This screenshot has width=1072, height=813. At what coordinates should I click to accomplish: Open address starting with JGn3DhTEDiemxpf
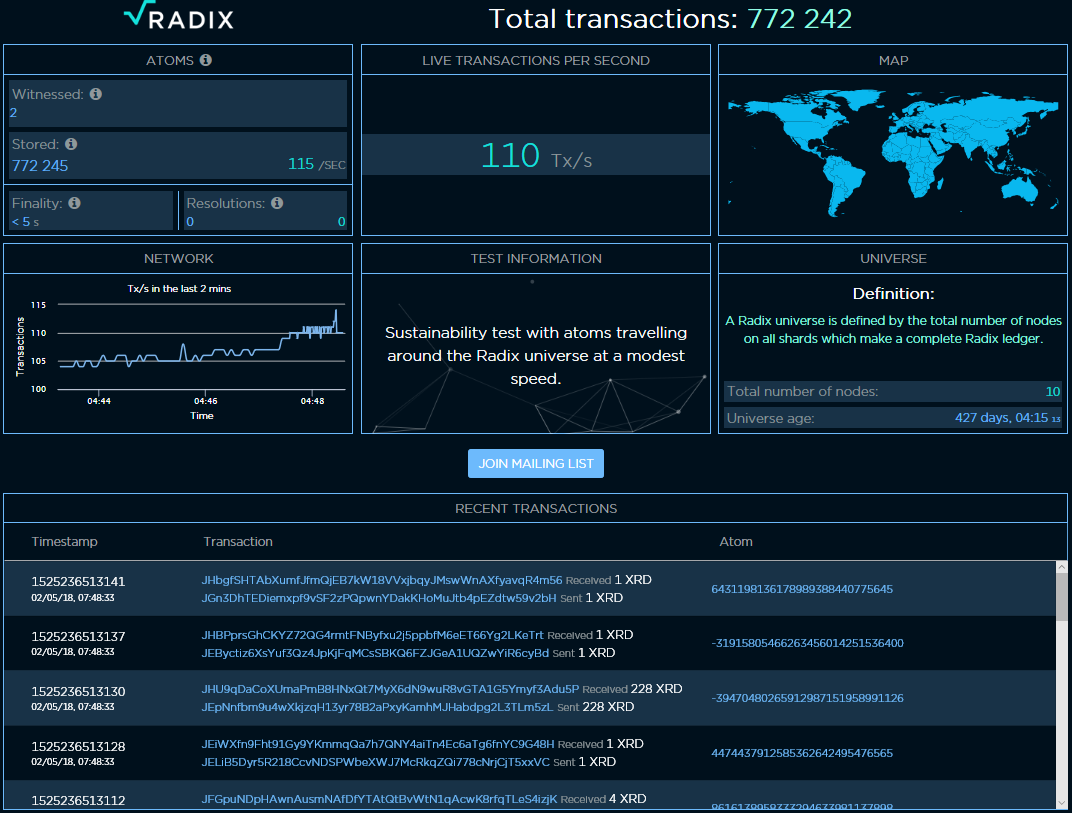point(379,598)
